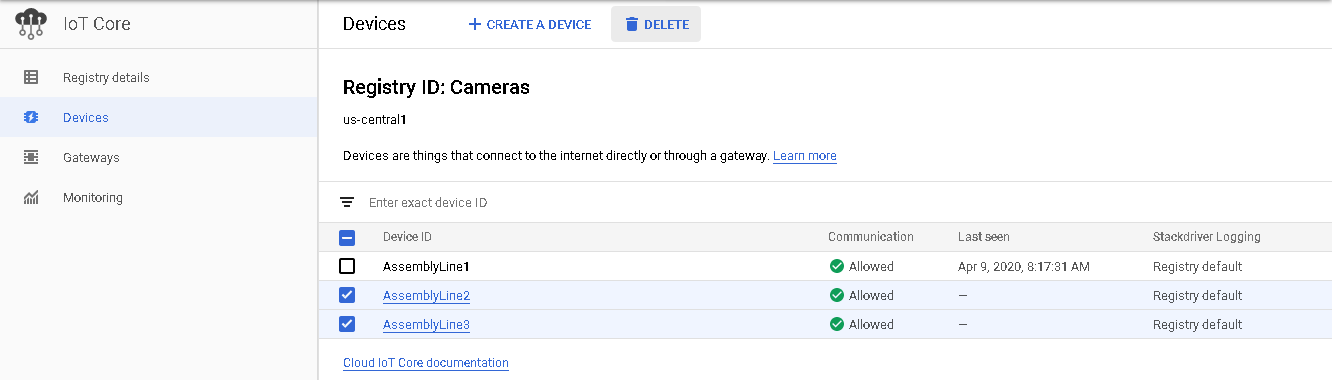Click the Devices page title
The width and height of the screenshot is (1332, 380).
[x=374, y=24]
